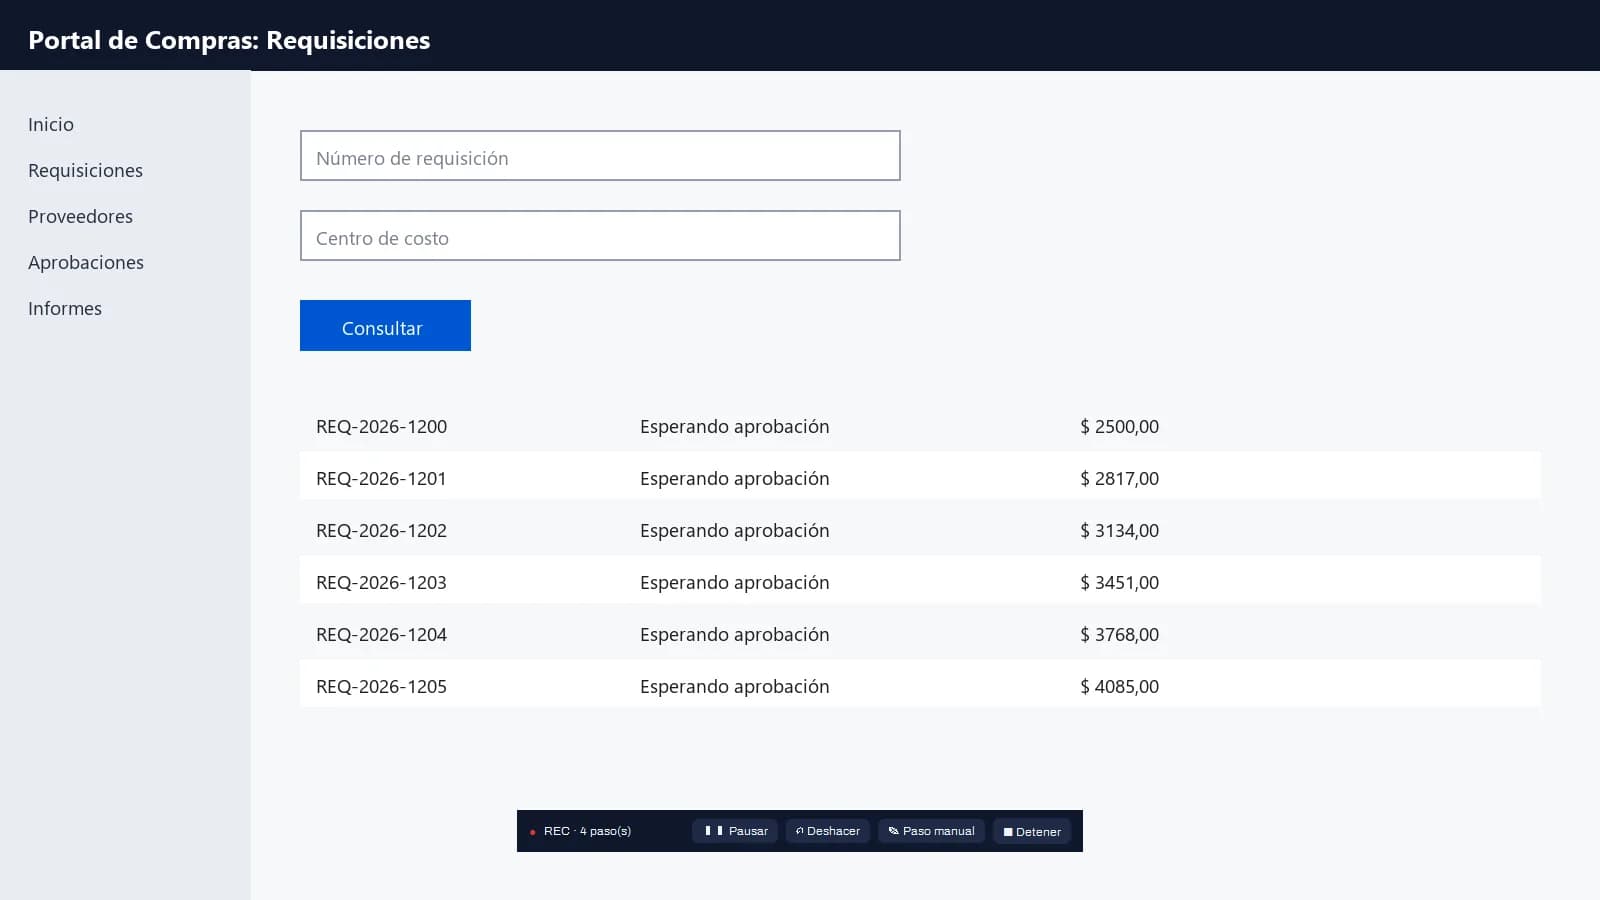Select requisition REQ-2026-1203
This screenshot has height=900, width=1600.
[x=920, y=582]
